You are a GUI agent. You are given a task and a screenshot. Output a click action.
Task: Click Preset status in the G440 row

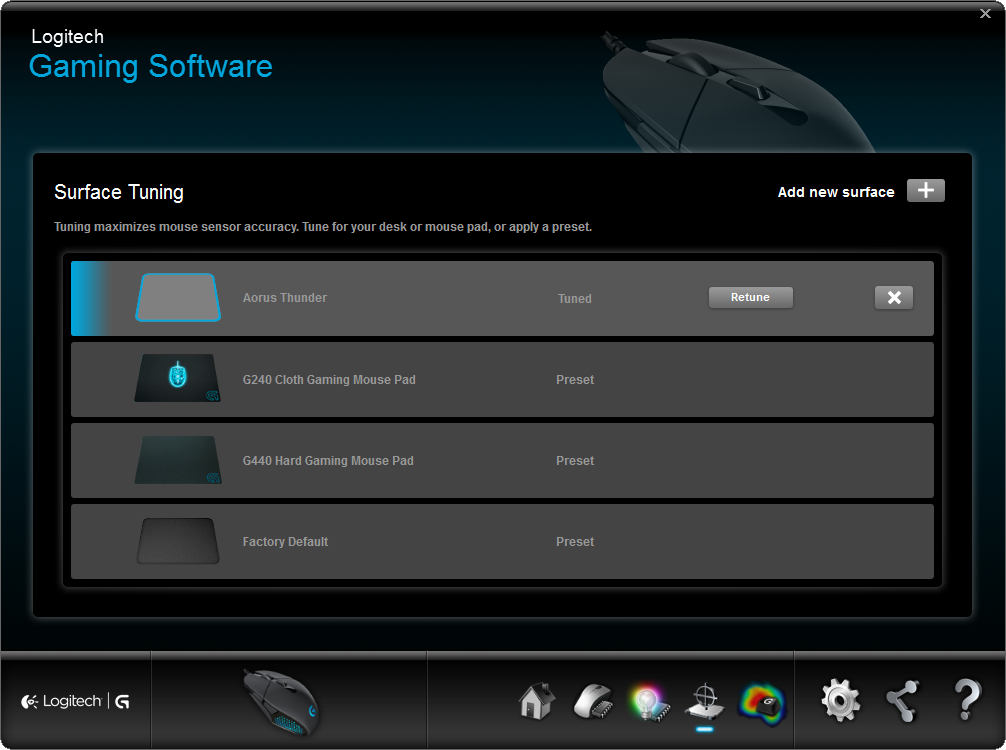tap(575, 461)
